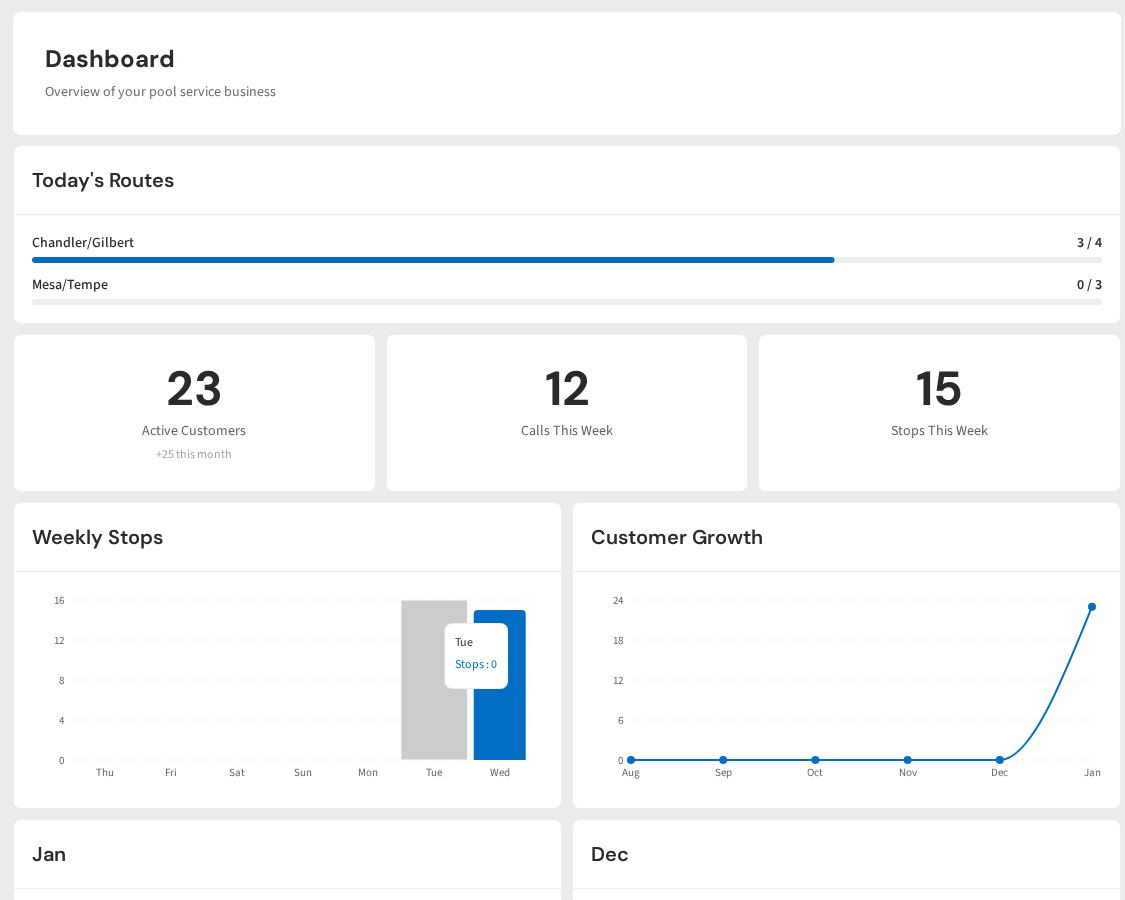
Task: Click the December data point on Customer Growth
Action: pyautogui.click(x=999, y=759)
